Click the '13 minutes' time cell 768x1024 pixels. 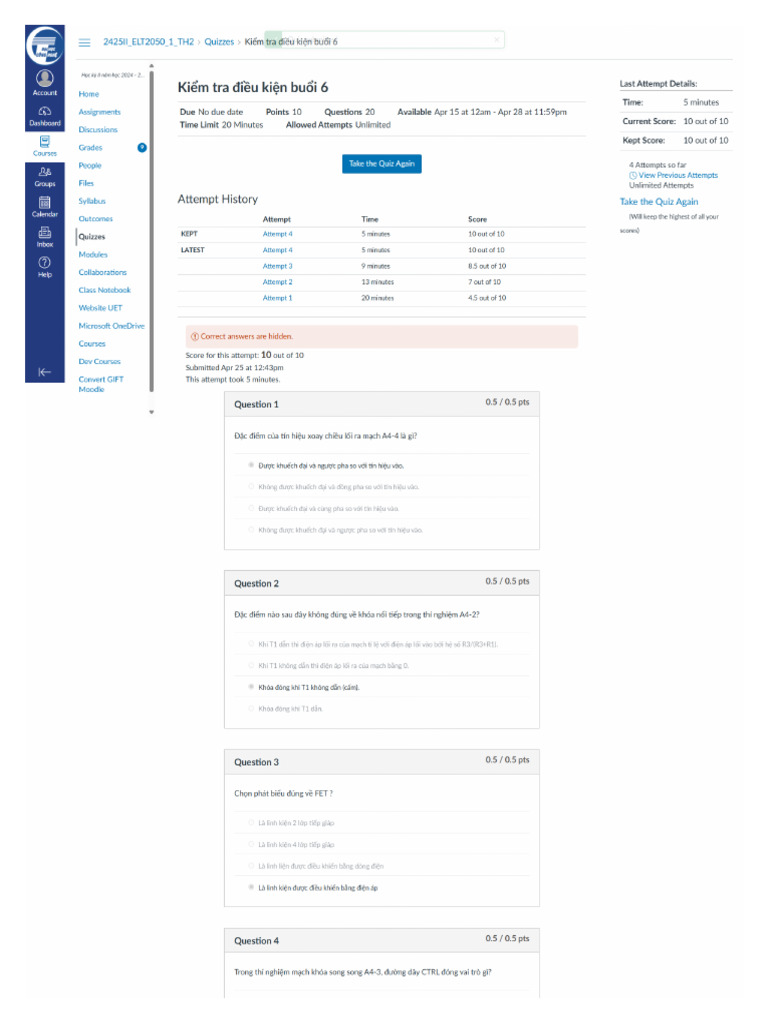point(377,282)
